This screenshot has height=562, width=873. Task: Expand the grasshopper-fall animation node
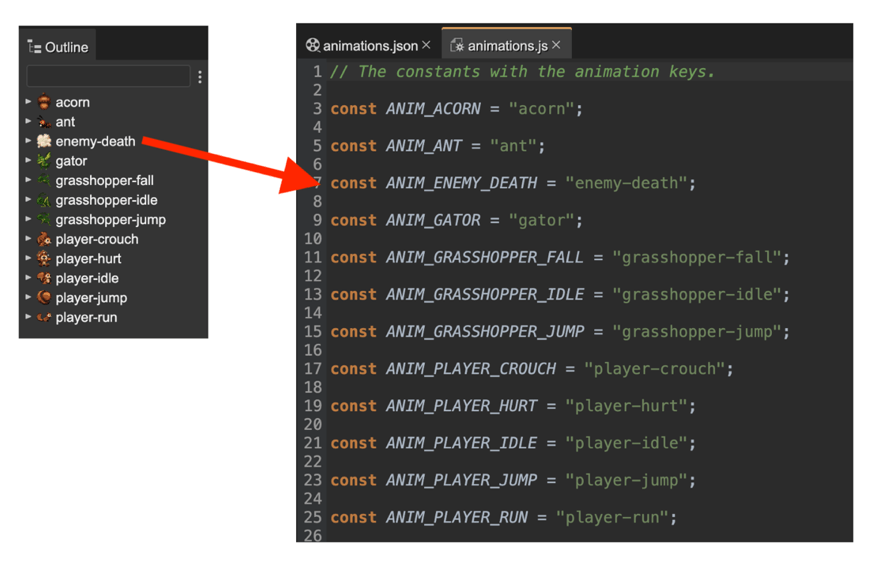pos(28,180)
